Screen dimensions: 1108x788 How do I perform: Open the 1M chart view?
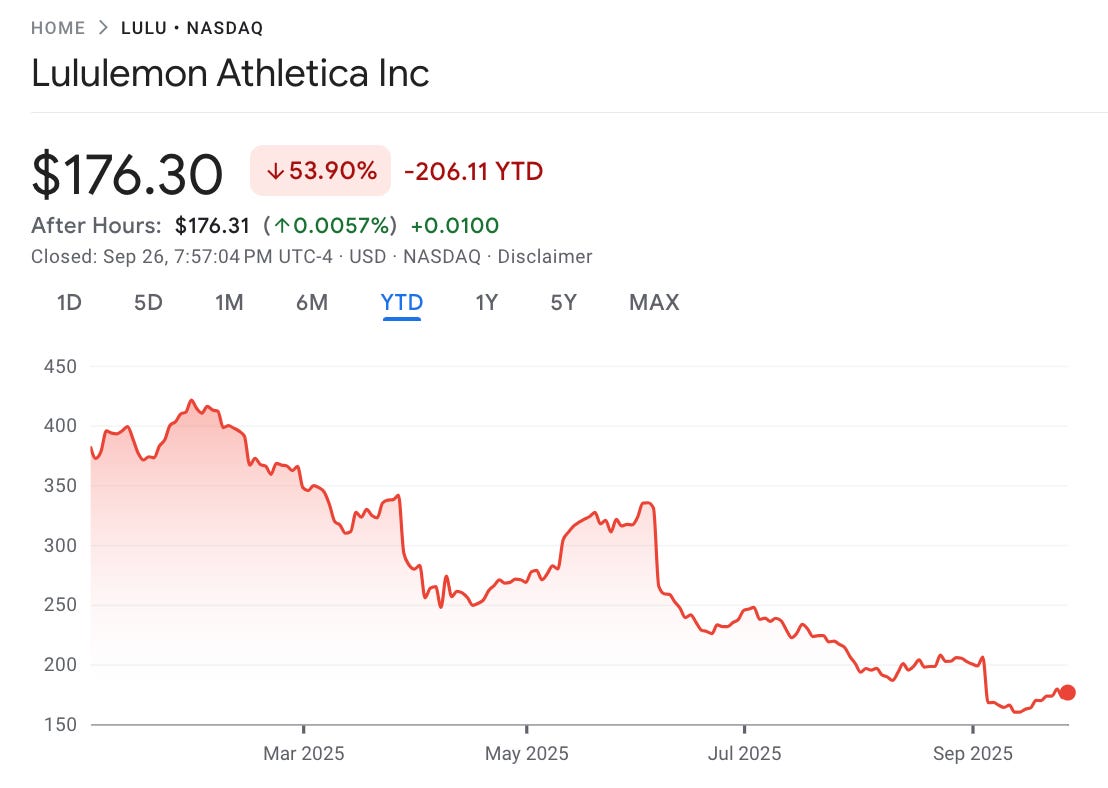(229, 302)
